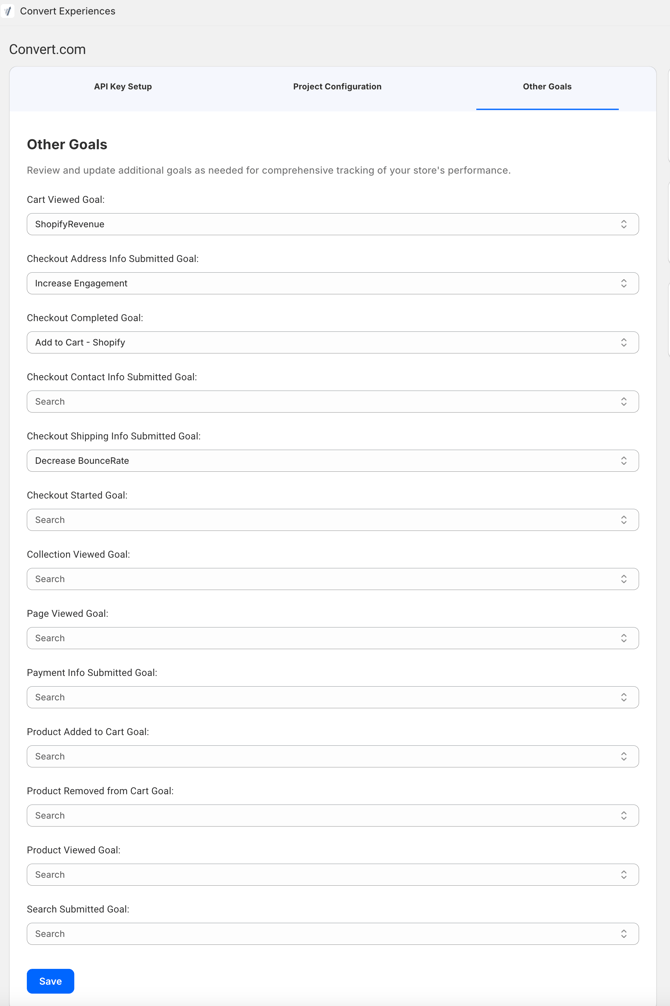Viewport: 670px width, 1006px height.
Task: Click chevron icon of Checkout Address Info goal
Action: (623, 283)
